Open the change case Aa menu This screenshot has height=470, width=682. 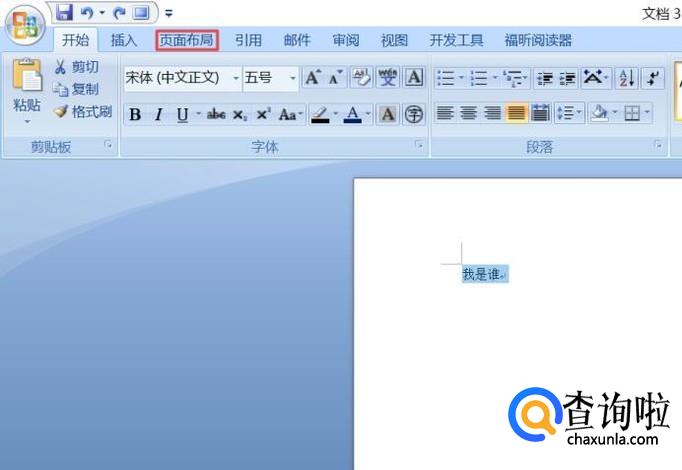tap(291, 114)
